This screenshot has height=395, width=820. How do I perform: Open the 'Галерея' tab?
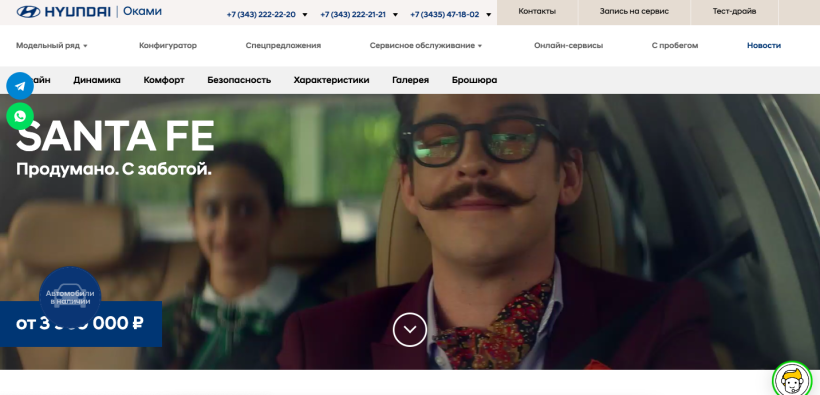(411, 80)
